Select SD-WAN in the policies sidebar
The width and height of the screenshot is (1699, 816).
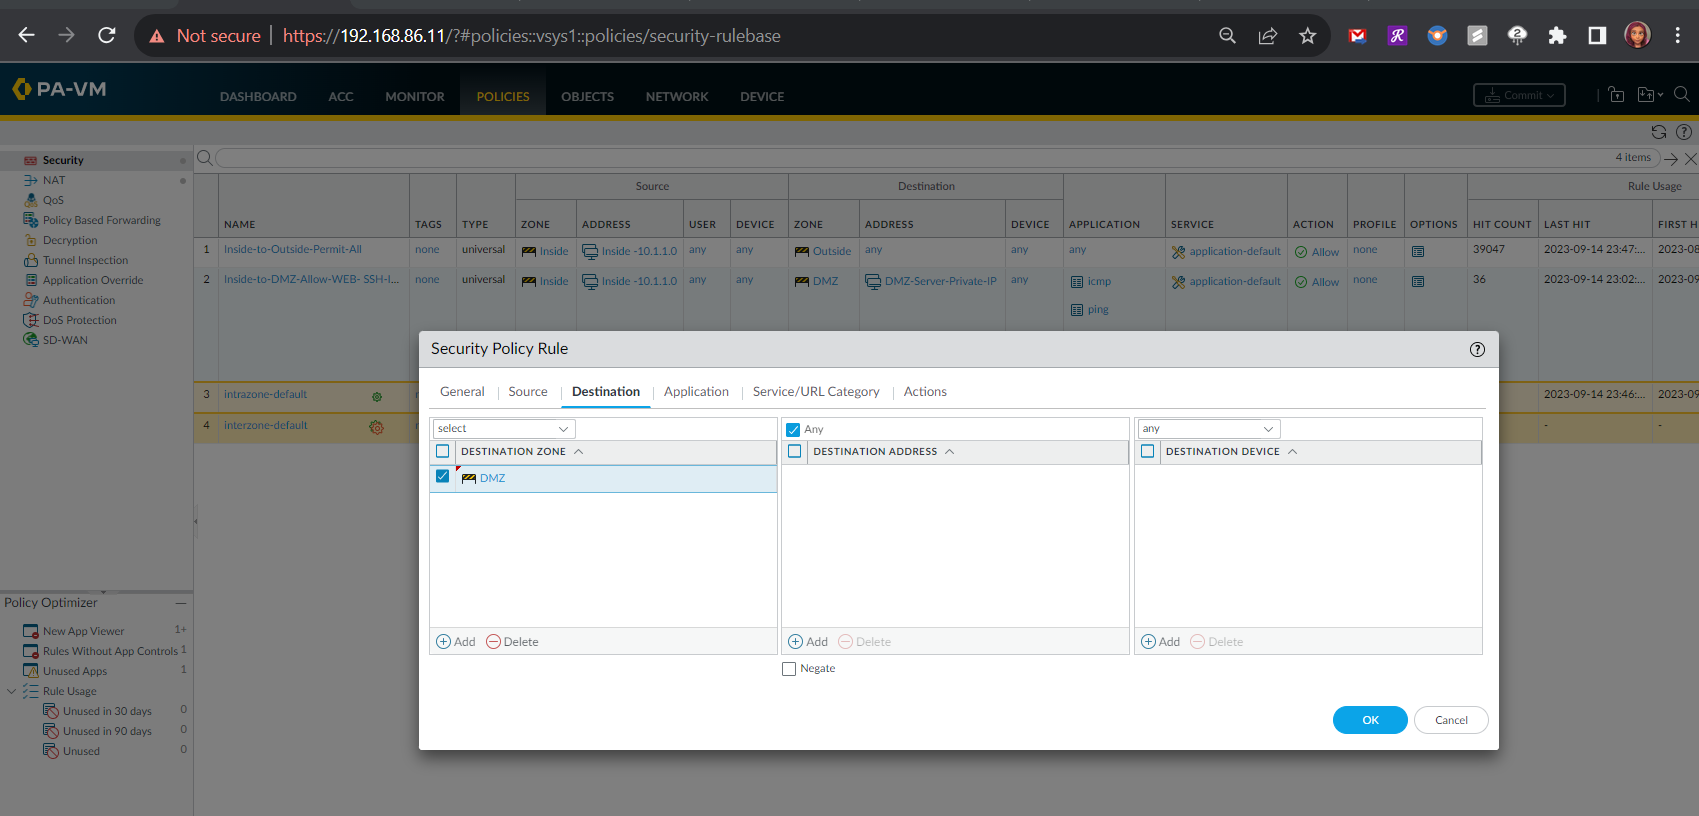[65, 340]
